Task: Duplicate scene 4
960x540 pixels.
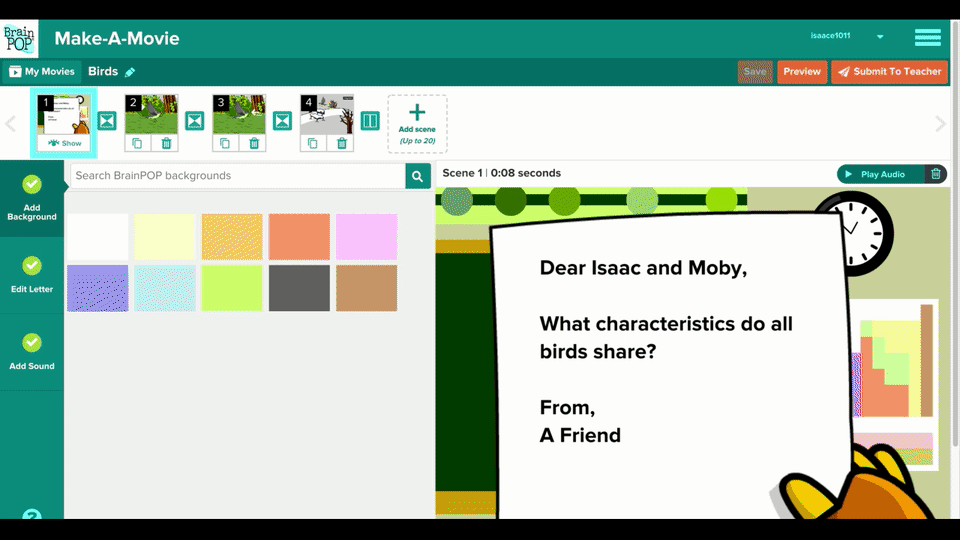Action: click(312, 143)
